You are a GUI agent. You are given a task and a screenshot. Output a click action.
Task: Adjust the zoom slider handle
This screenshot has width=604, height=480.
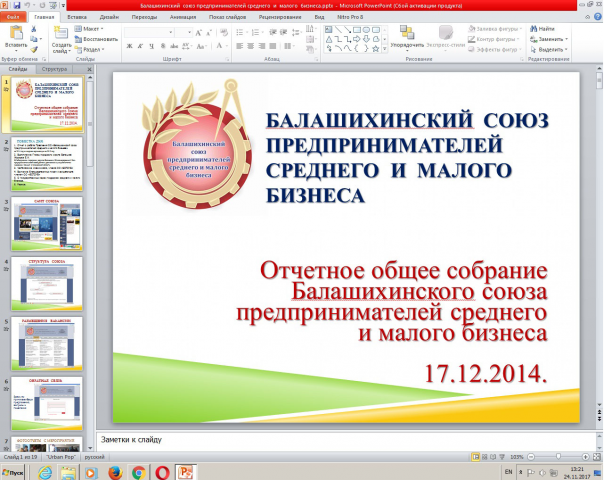tap(558, 457)
